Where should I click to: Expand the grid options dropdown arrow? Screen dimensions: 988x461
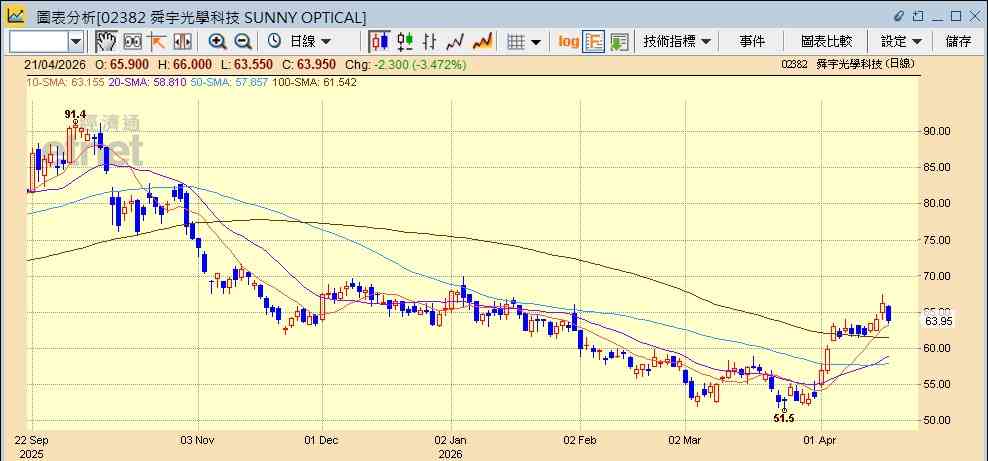(x=536, y=42)
